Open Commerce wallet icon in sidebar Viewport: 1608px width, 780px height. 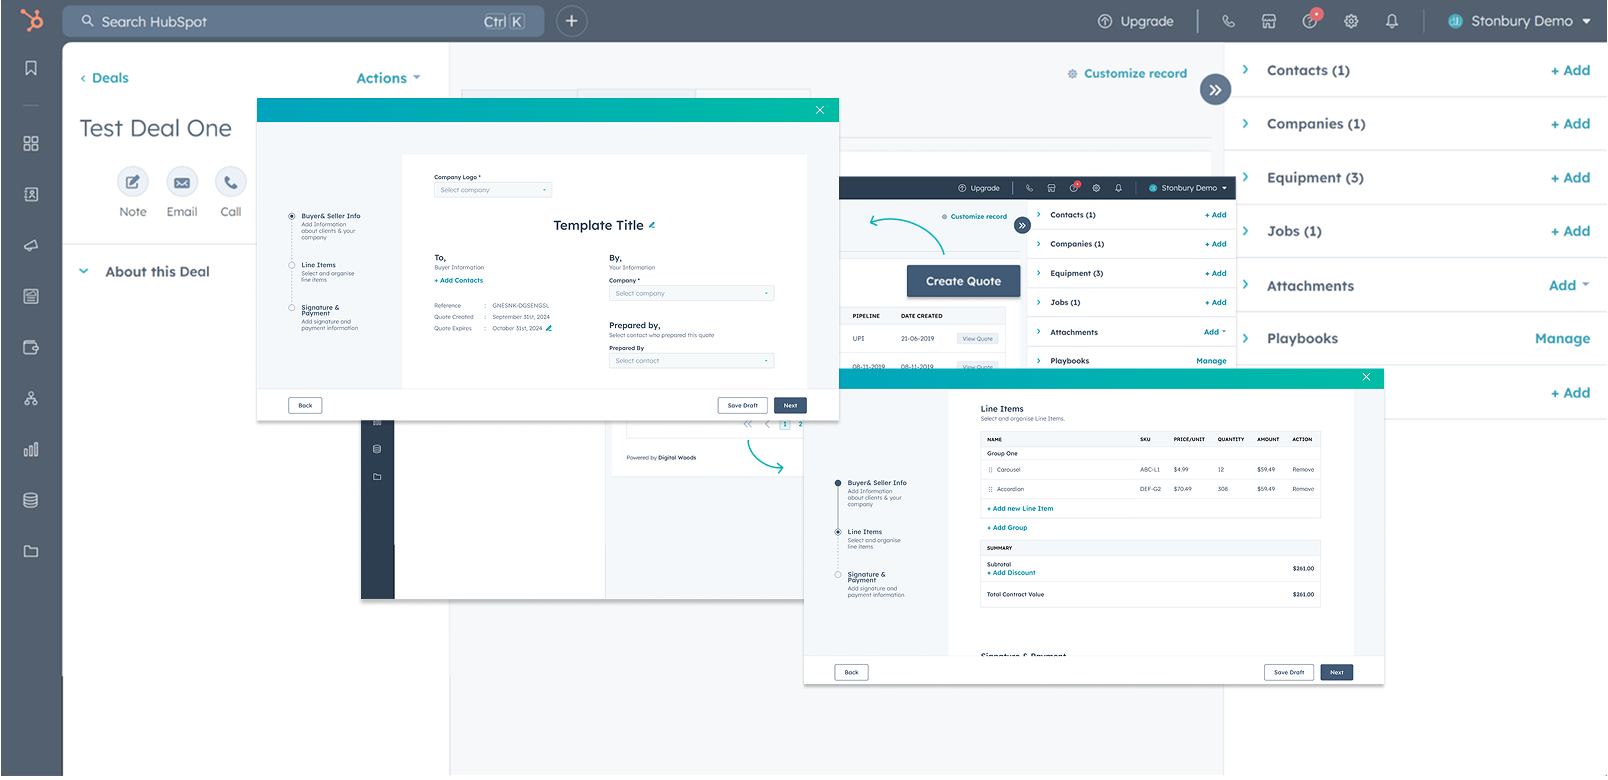tap(31, 348)
